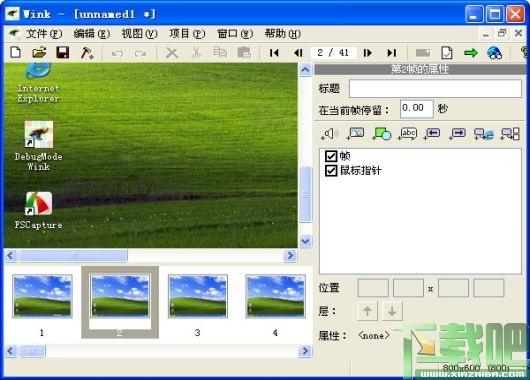Add a text box with the abc icon
The height and width of the screenshot is (380, 530).
click(x=408, y=134)
